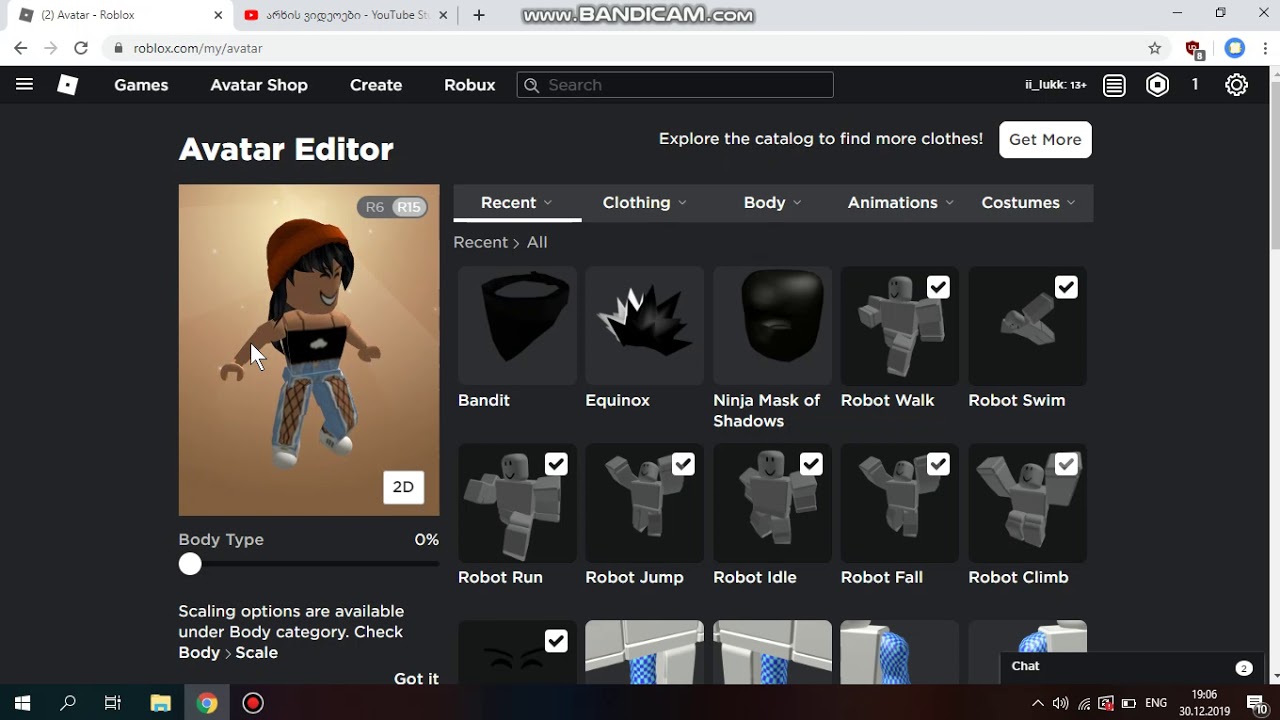
Task: Uncheck the Robot Jump animation
Action: tap(683, 464)
